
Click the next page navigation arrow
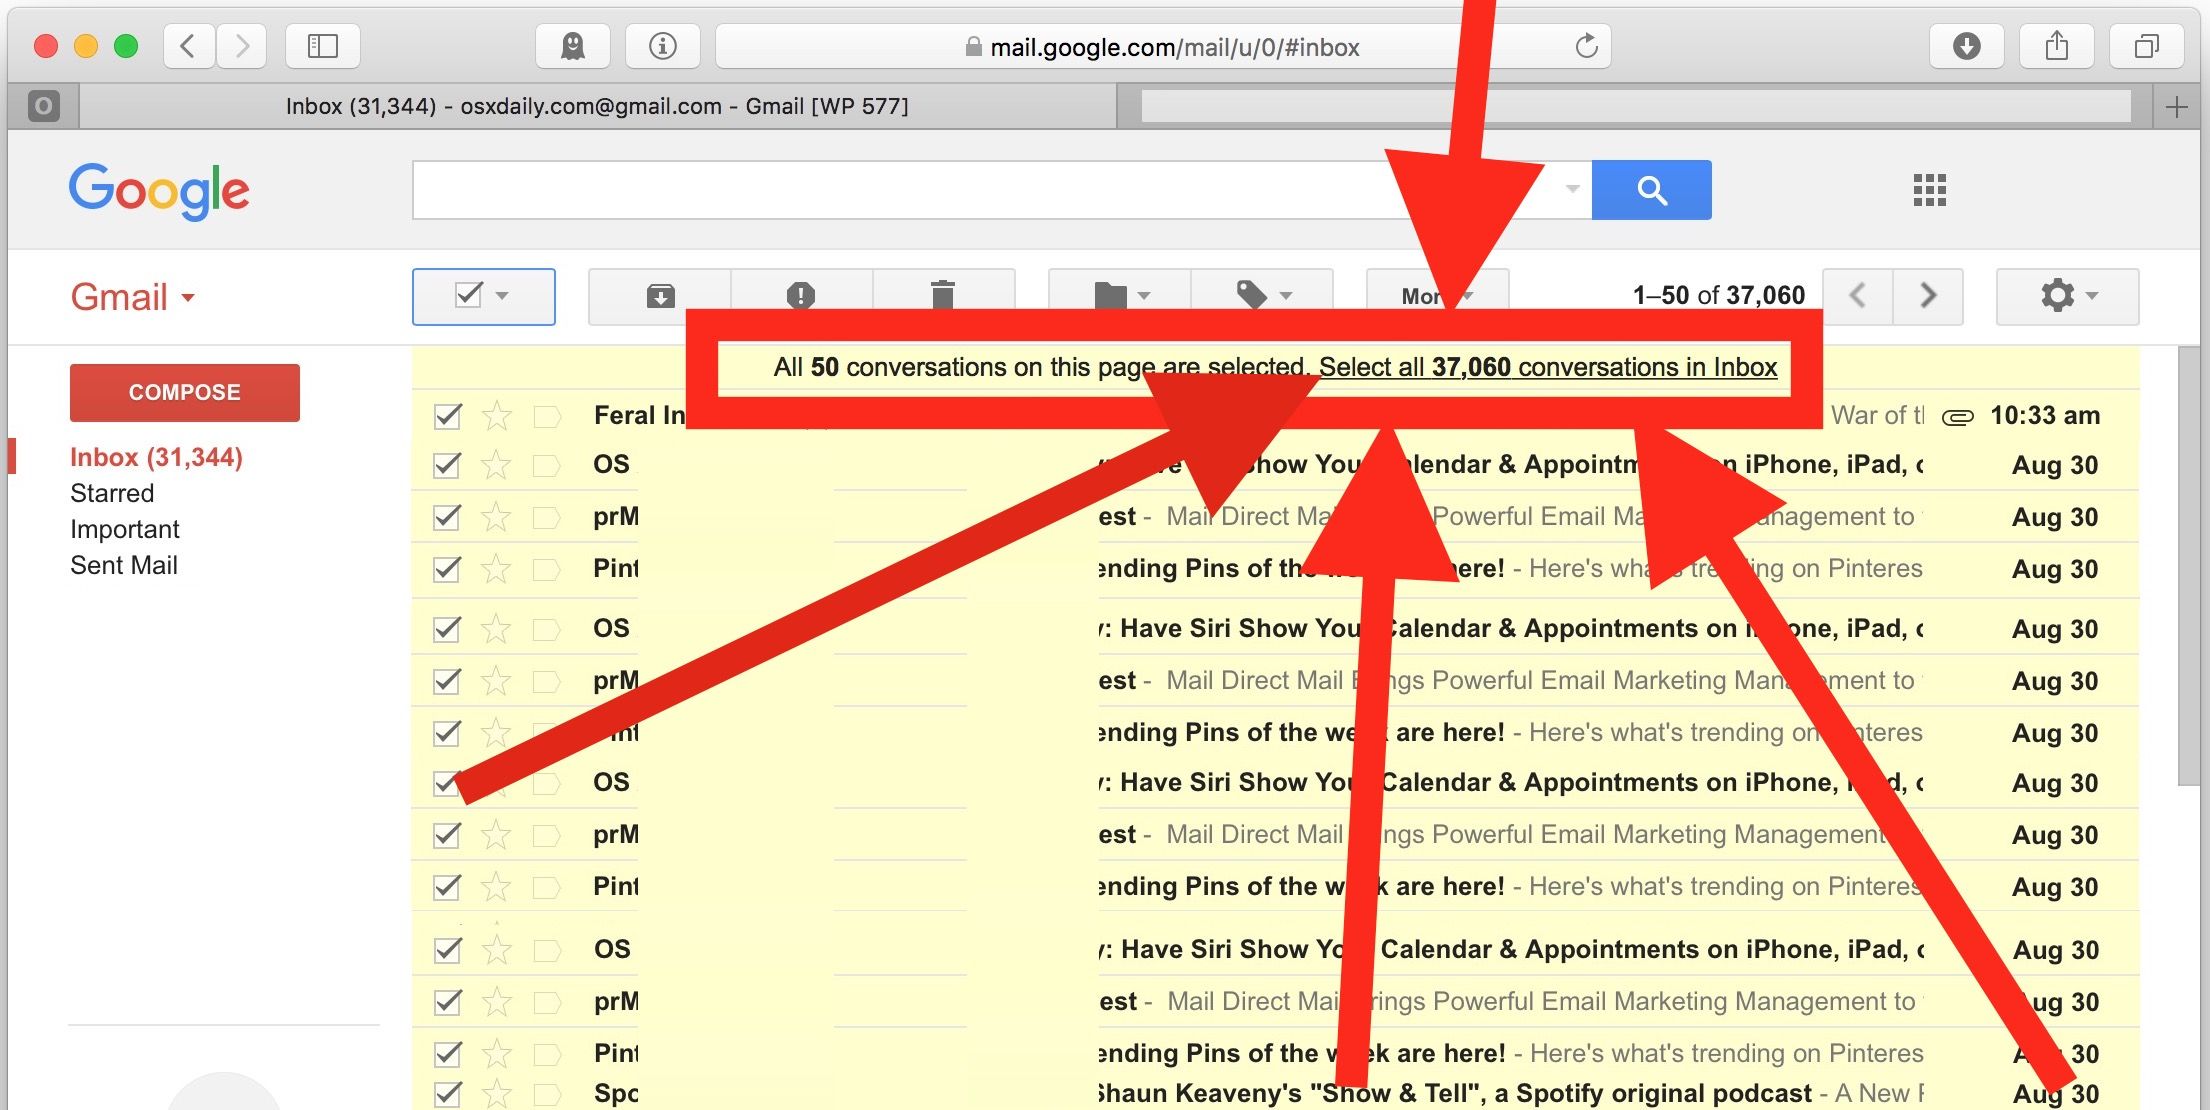pos(1930,296)
